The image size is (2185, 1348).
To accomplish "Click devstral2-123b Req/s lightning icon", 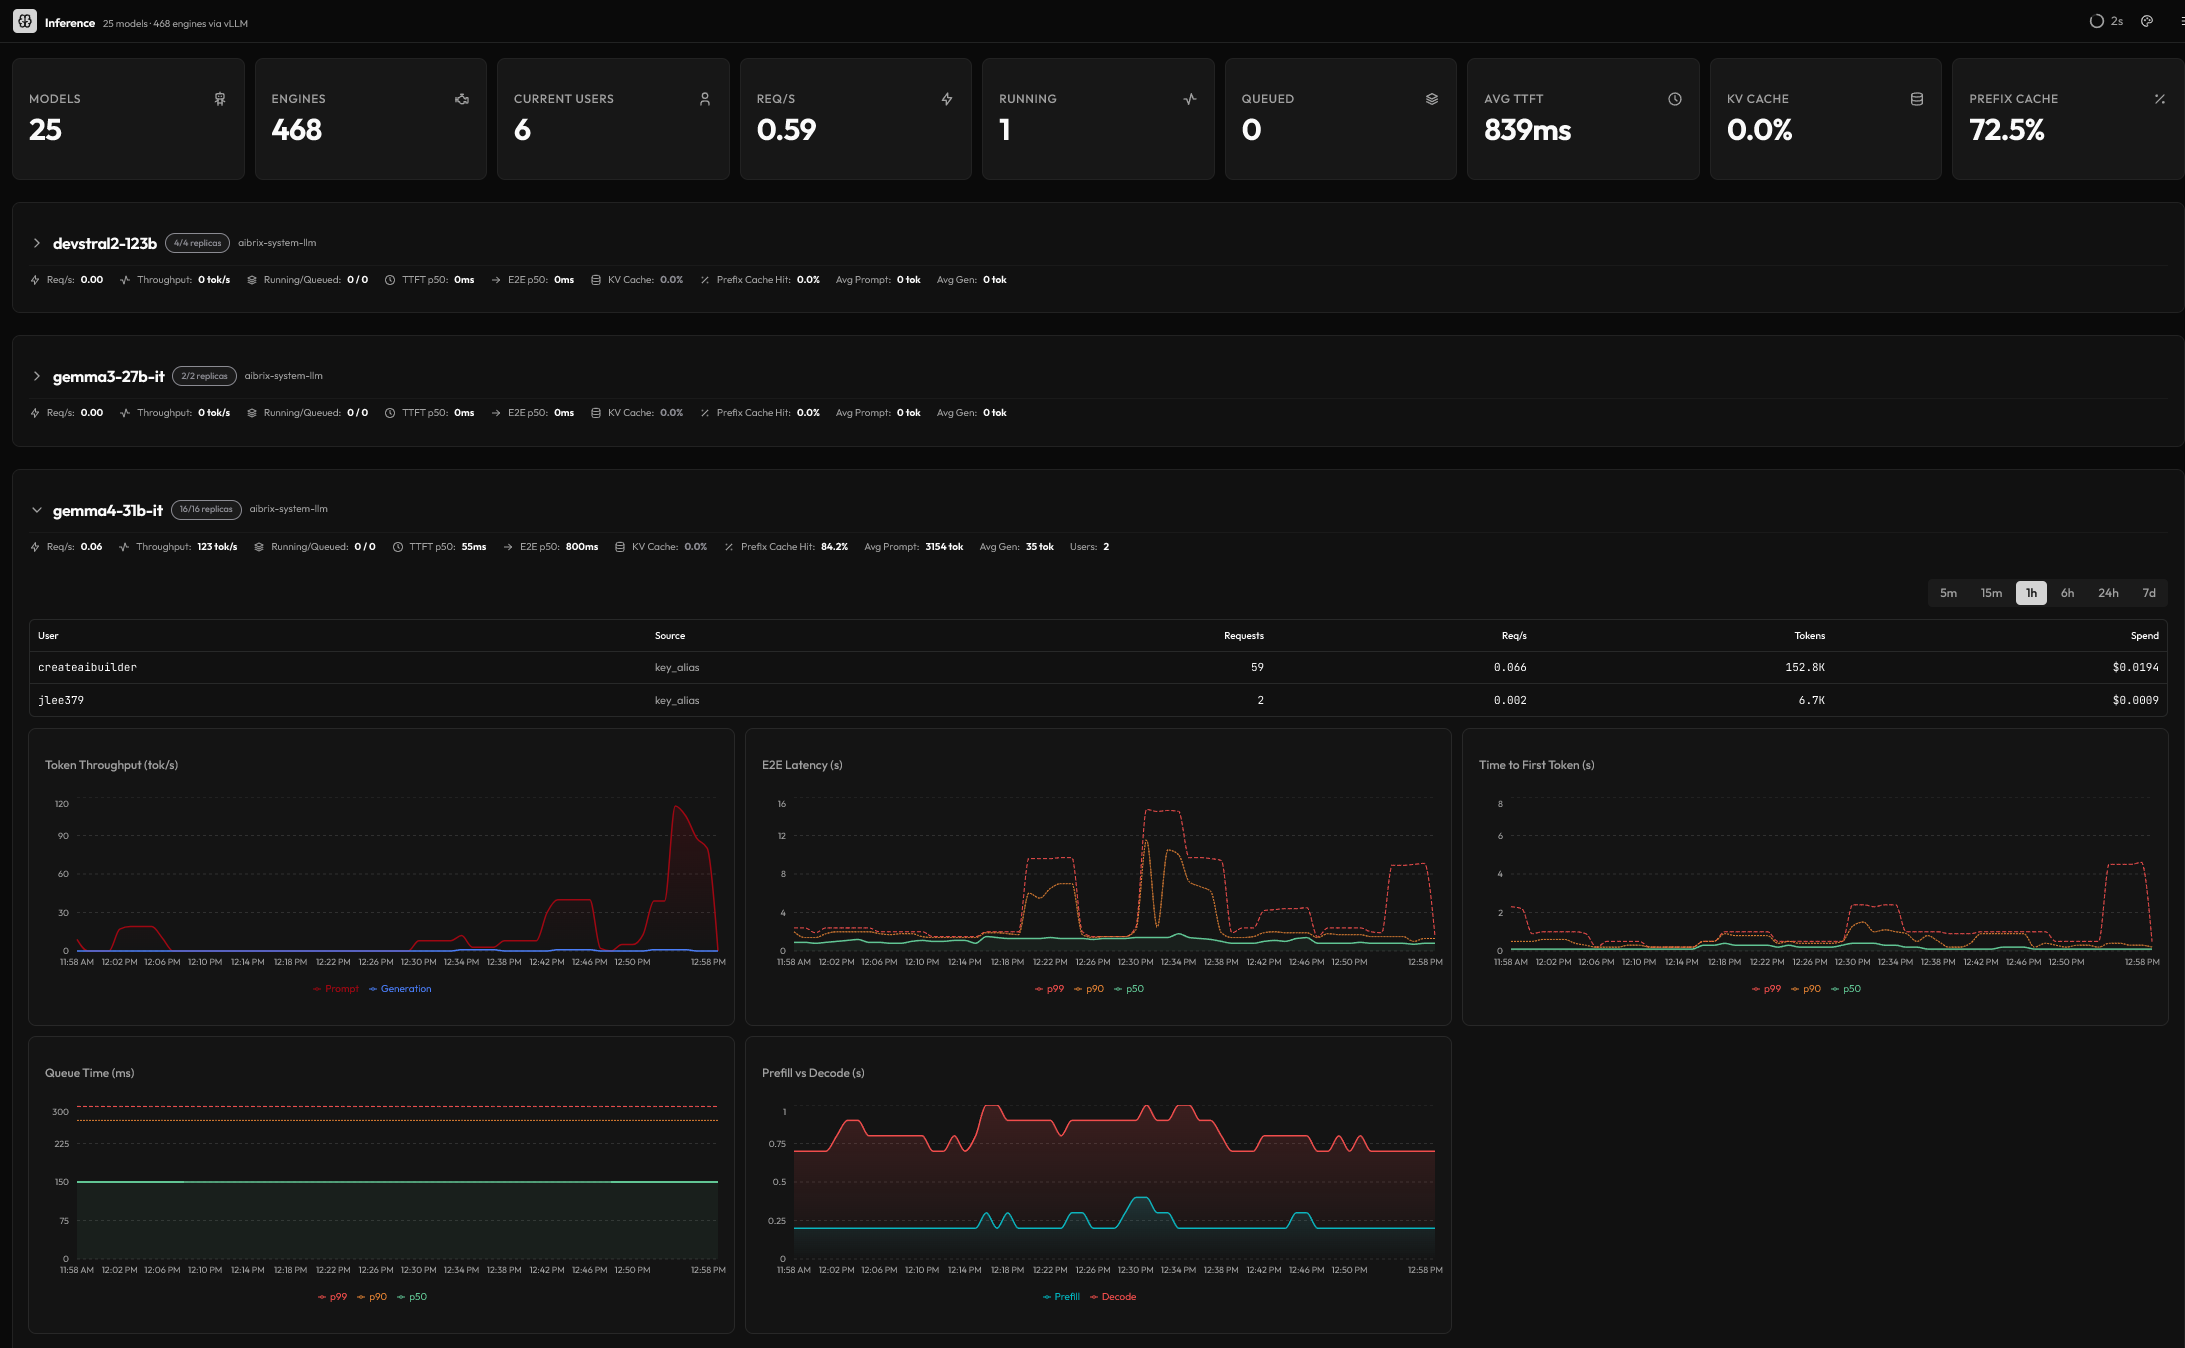I will (x=35, y=280).
